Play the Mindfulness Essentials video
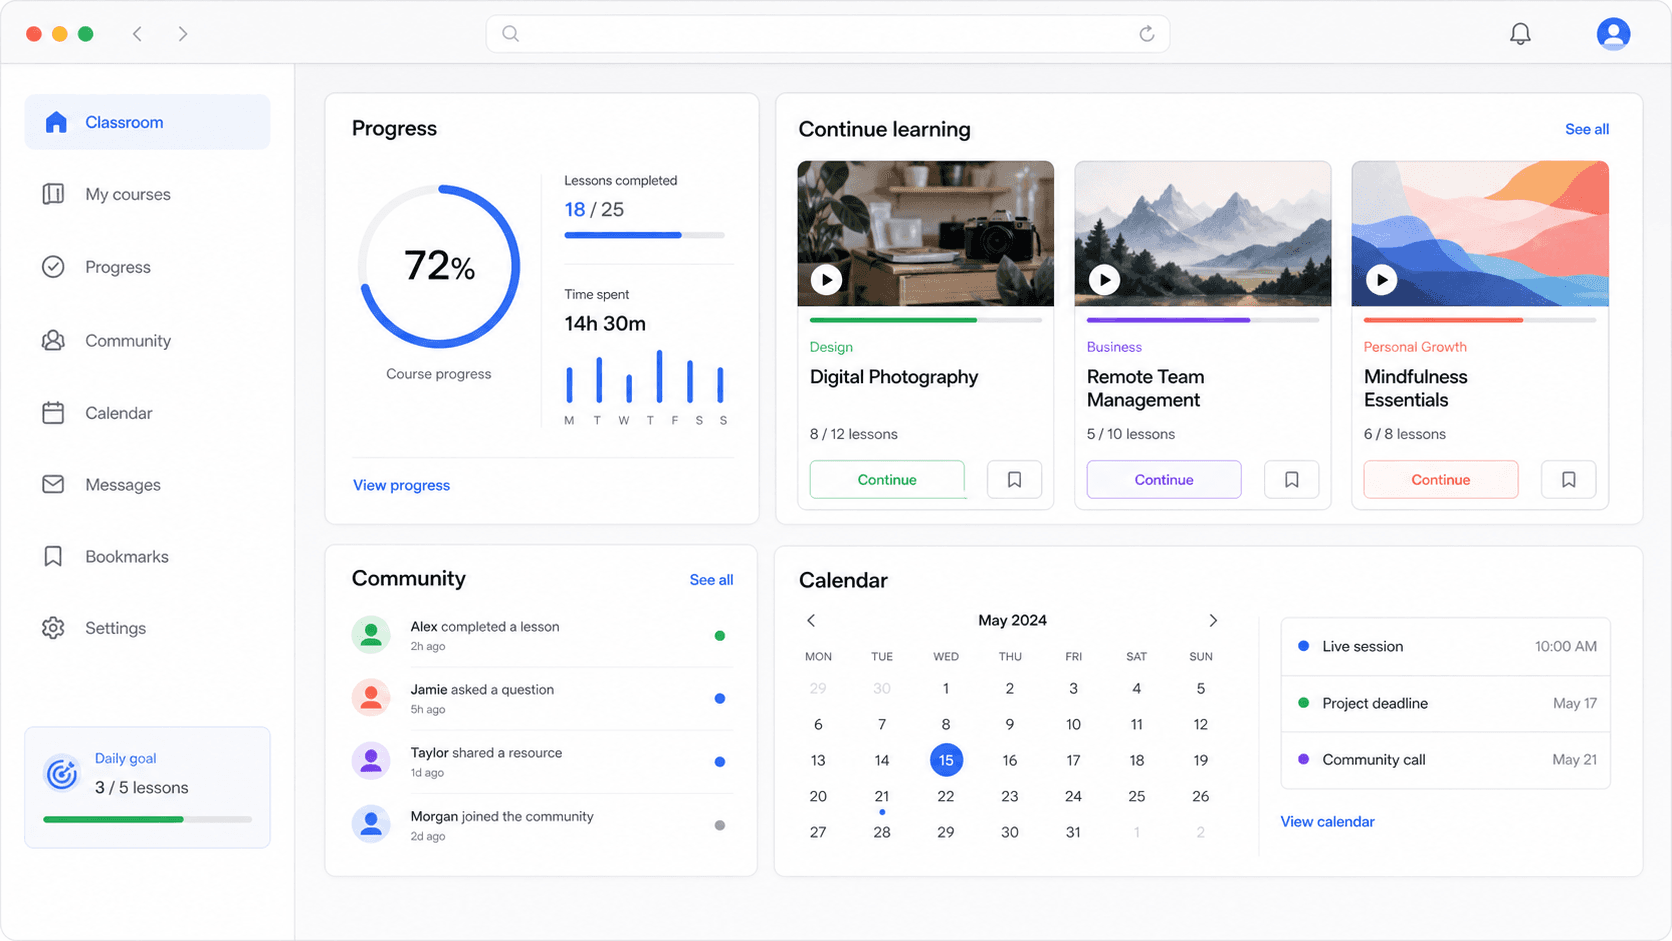 point(1381,280)
